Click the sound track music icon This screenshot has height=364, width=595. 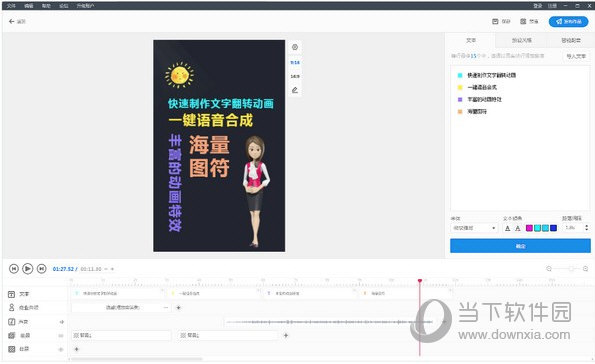click(x=11, y=322)
